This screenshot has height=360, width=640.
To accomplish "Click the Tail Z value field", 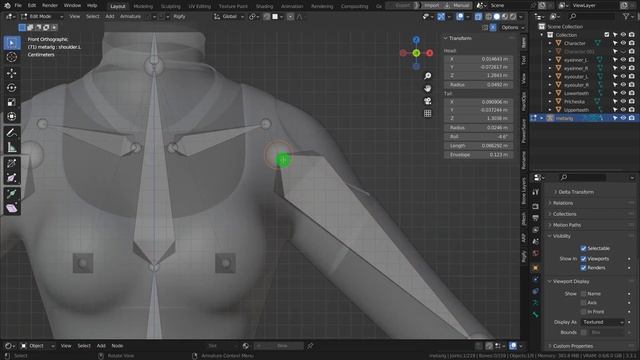I will 478,118.
